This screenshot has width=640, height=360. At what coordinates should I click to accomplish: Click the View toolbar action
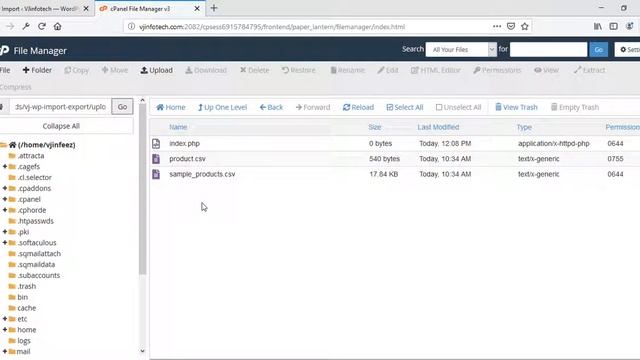coord(546,70)
